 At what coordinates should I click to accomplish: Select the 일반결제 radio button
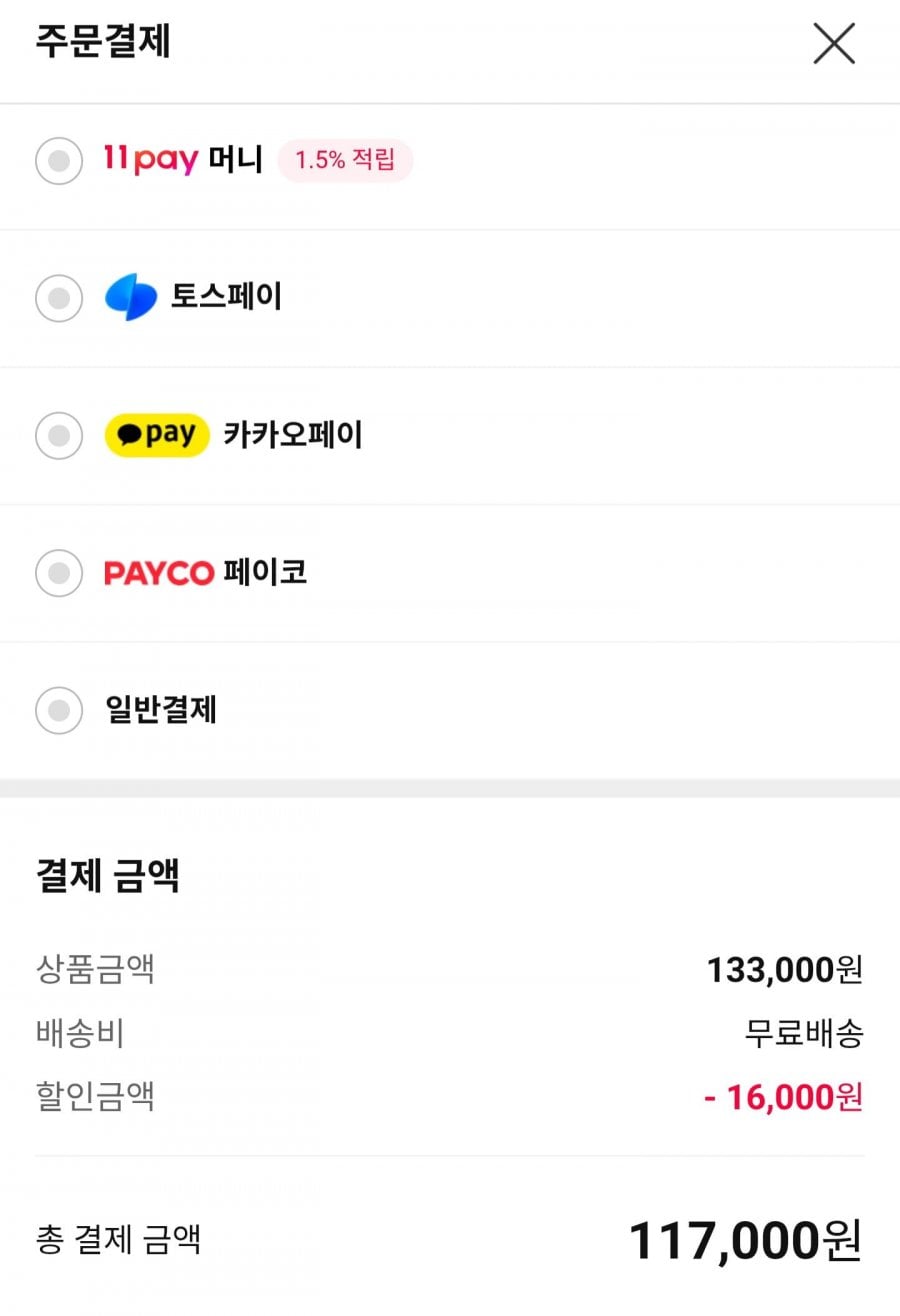pyautogui.click(x=59, y=711)
